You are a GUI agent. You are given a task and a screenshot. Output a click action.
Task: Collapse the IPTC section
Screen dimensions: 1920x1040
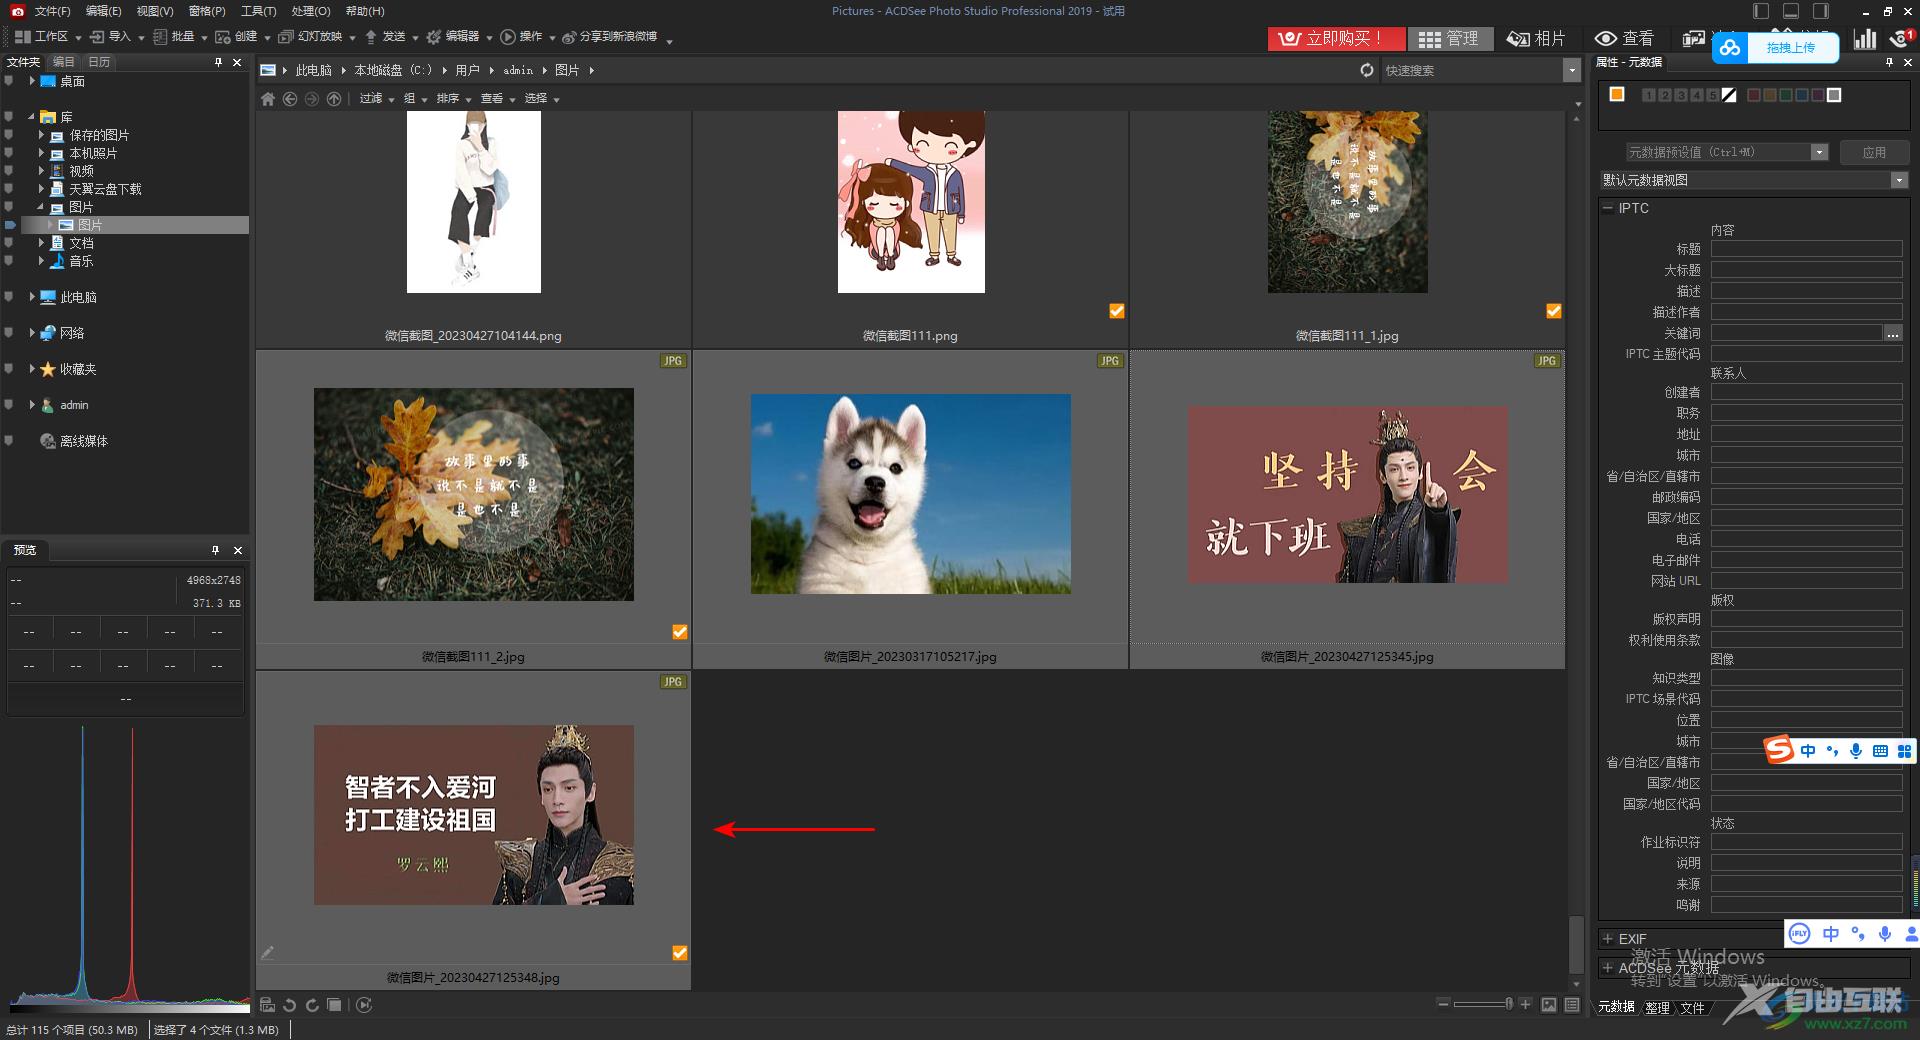coord(1608,208)
